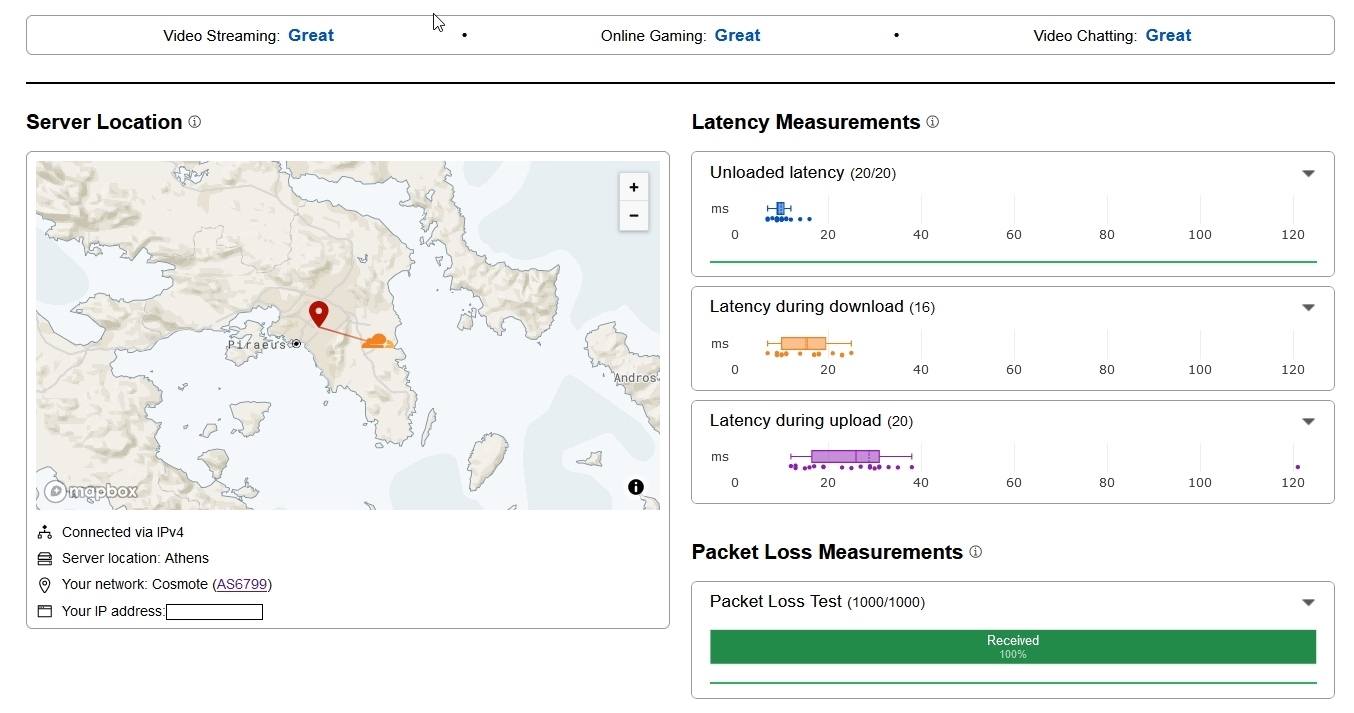
Task: Click the 'Piraeus' label on map
Action: (x=256, y=345)
